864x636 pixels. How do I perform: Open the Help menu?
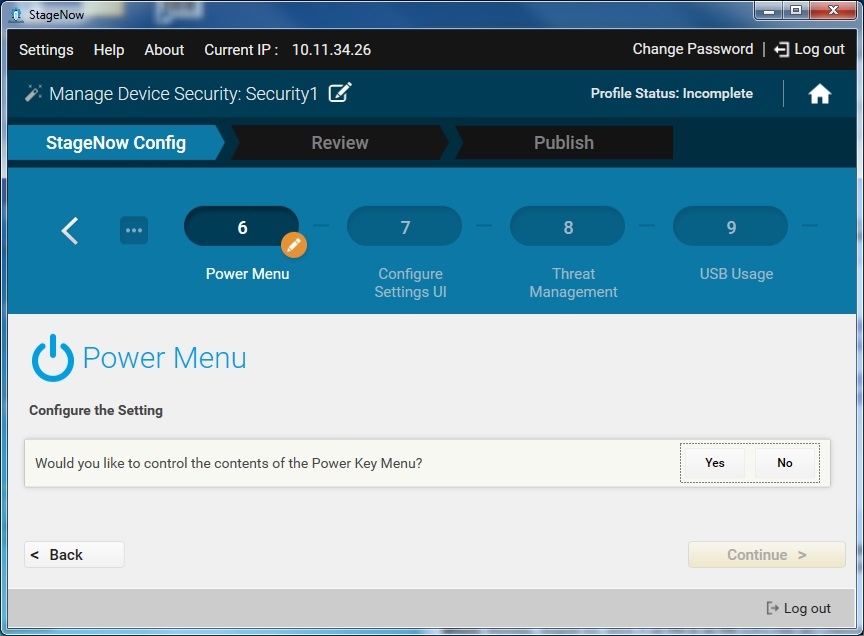[x=109, y=50]
